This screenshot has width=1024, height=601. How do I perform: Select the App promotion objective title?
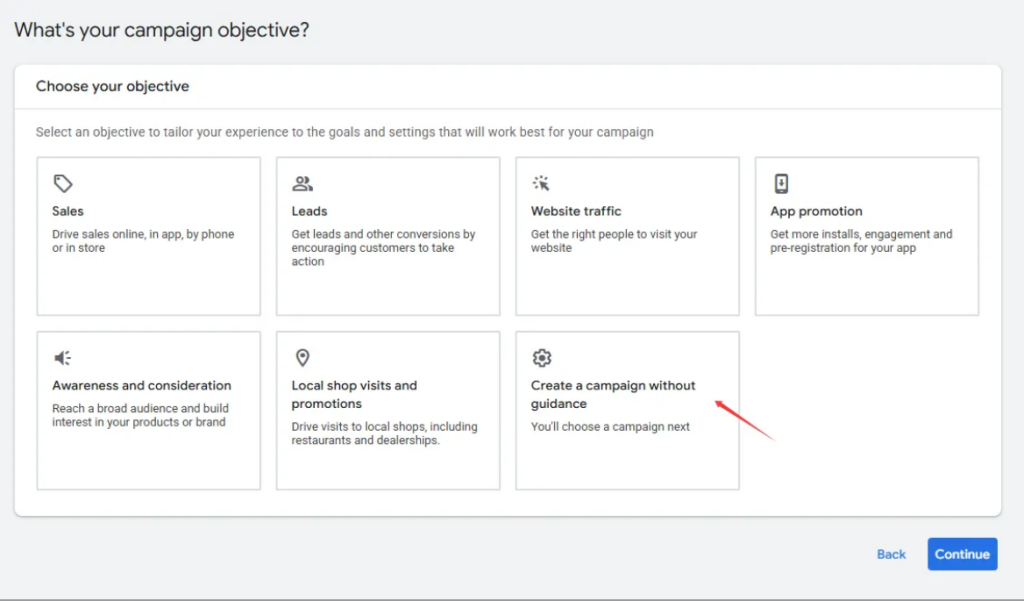pos(816,211)
